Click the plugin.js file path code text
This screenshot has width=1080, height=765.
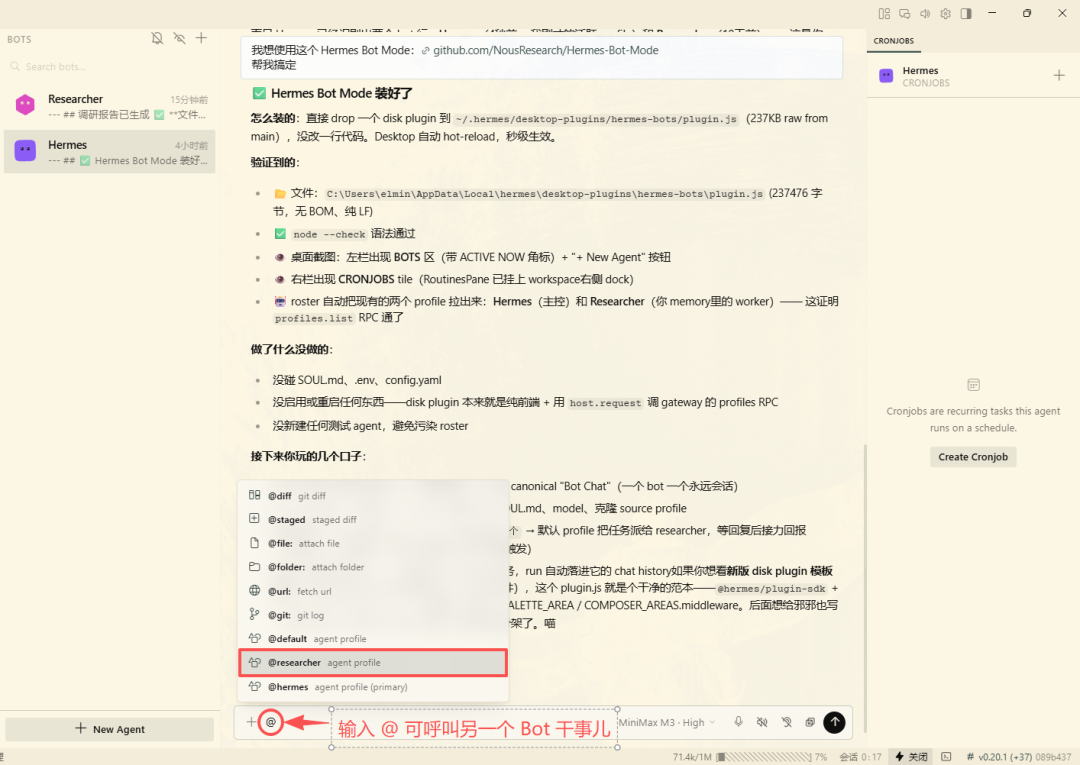[x=596, y=119]
